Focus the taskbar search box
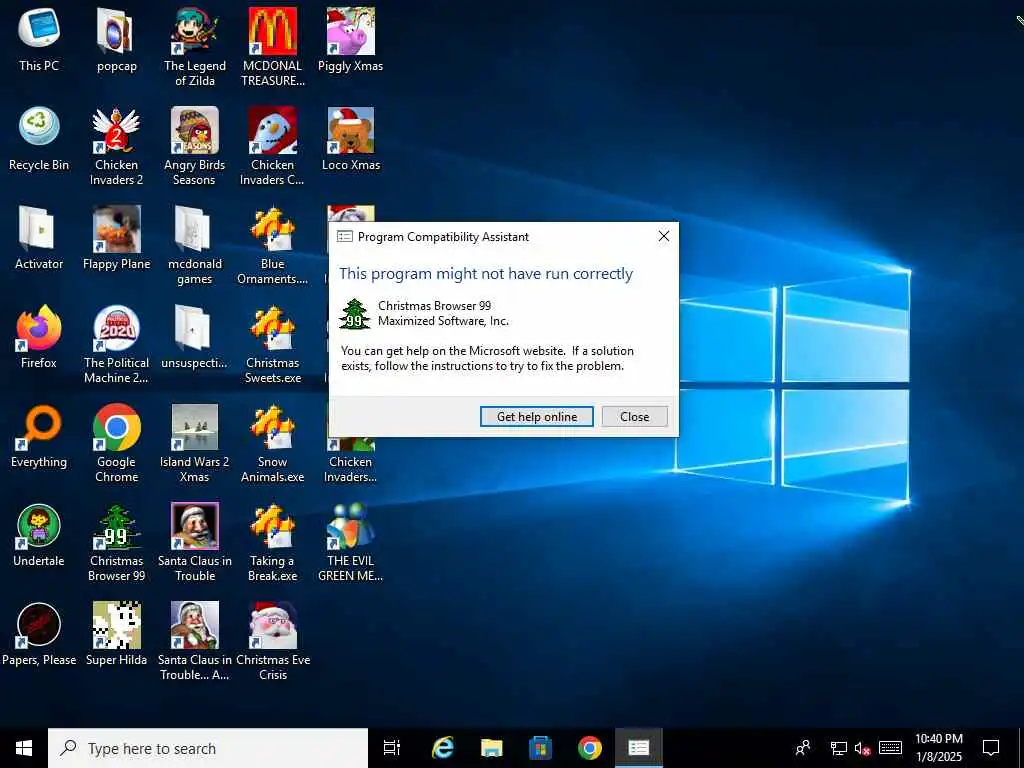The height and width of the screenshot is (768, 1024). [x=208, y=748]
